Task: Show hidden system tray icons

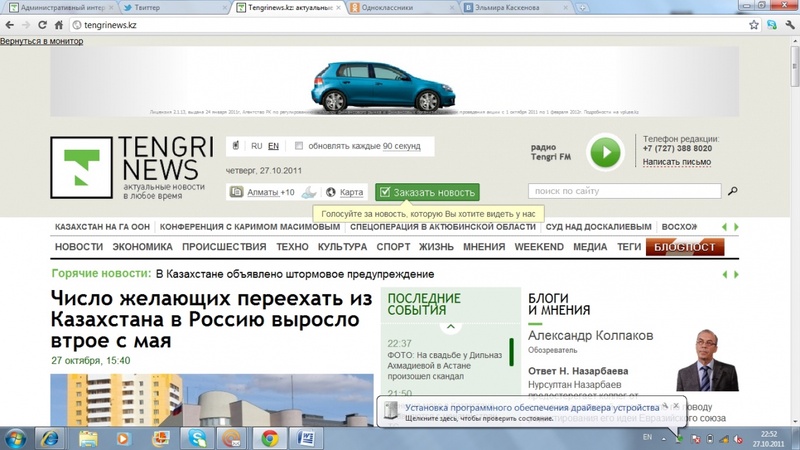Action: click(x=666, y=437)
